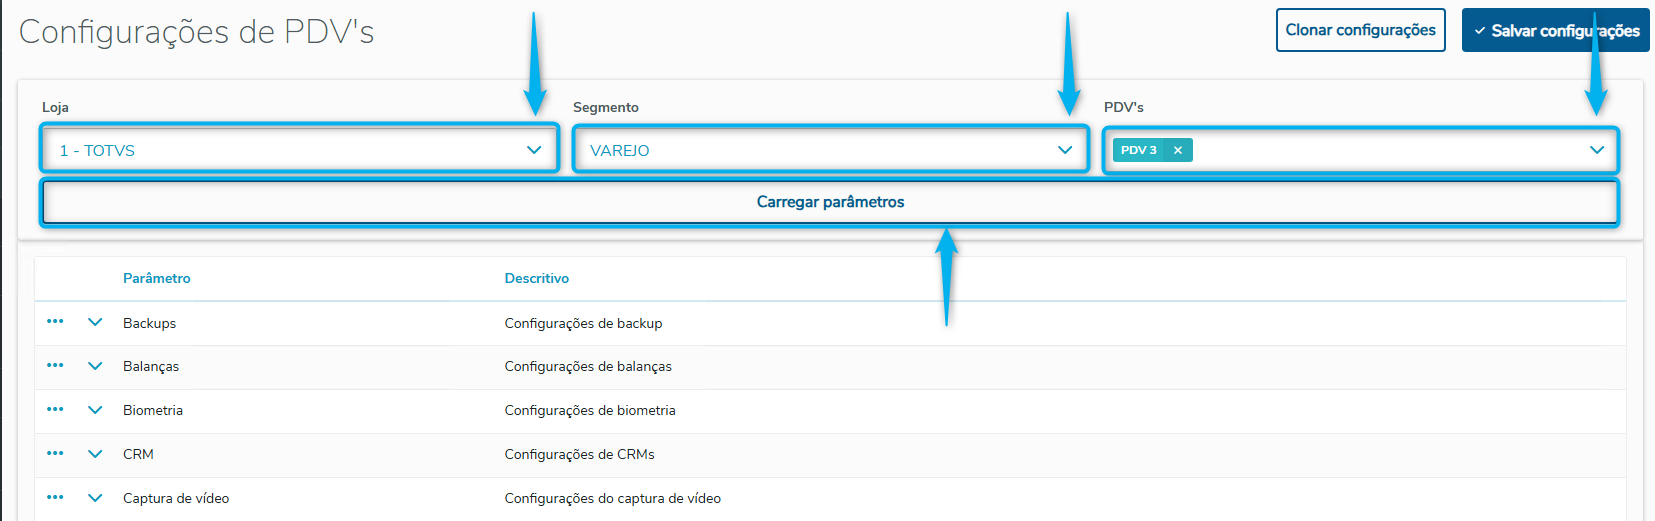
Task: Click the Carregar parâmetros button
Action: click(x=830, y=202)
